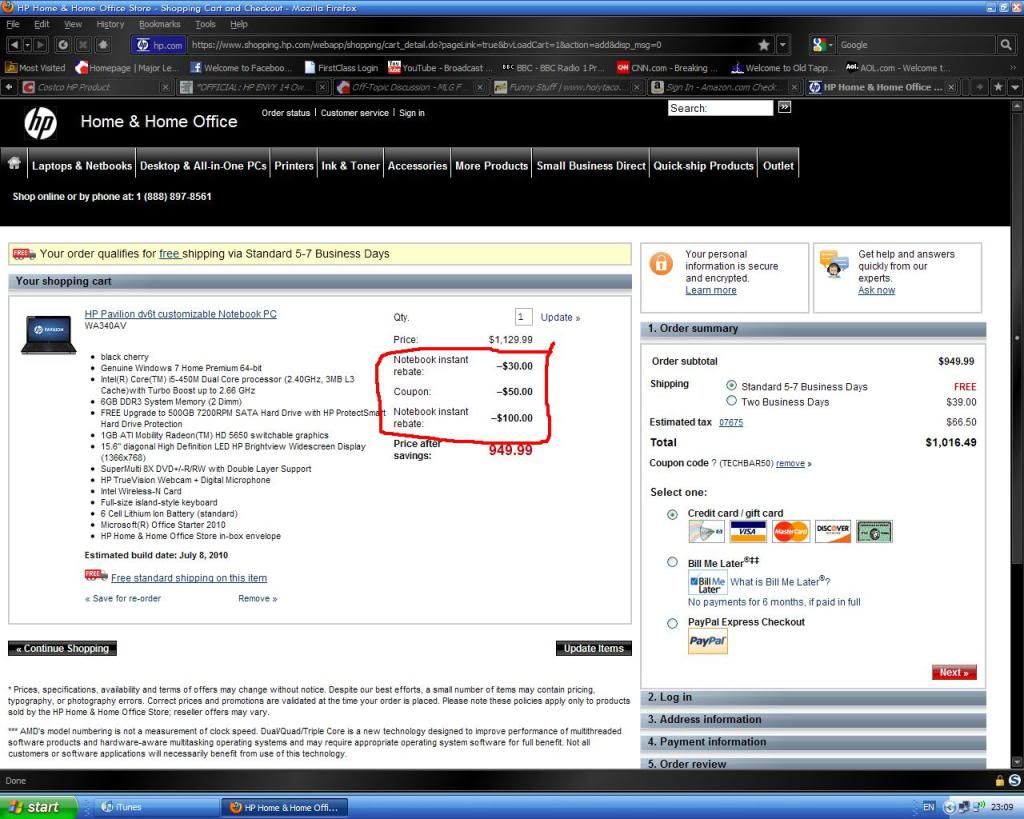Open Ink & Toner navigation item
The height and width of the screenshot is (819, 1024).
pyautogui.click(x=350, y=166)
